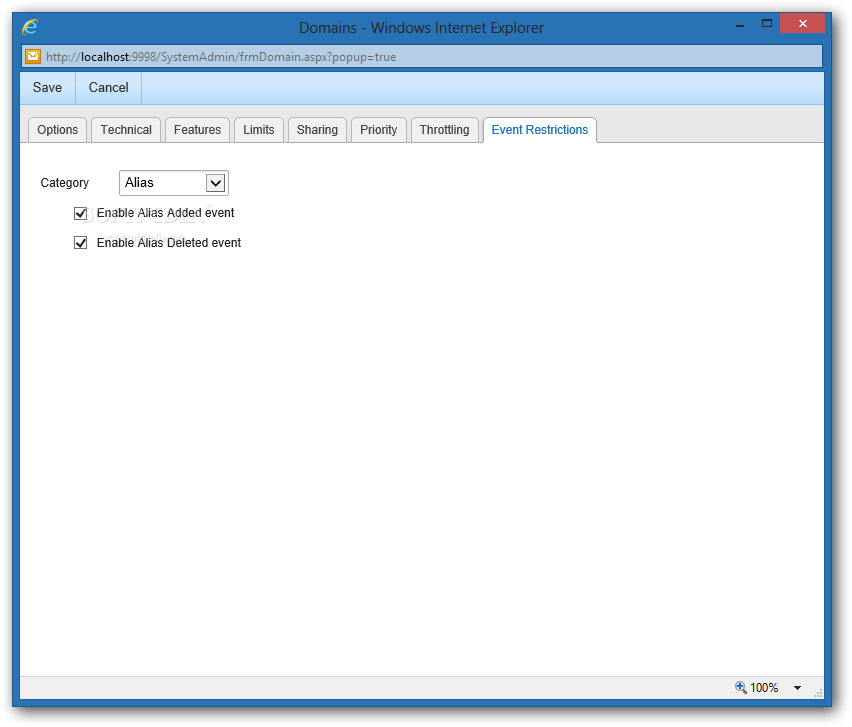This screenshot has width=852, height=727.
Task: Click the Category label
Action: [x=65, y=183]
